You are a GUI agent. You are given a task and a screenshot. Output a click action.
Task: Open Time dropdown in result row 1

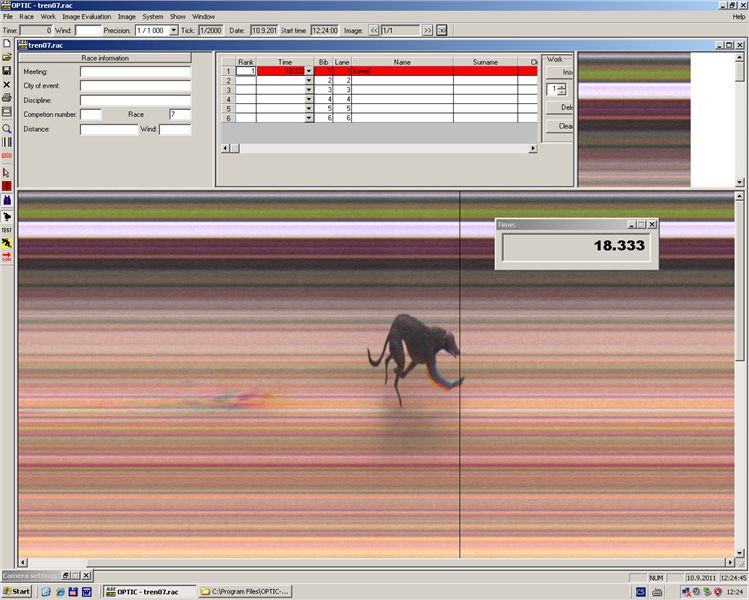[x=309, y=71]
